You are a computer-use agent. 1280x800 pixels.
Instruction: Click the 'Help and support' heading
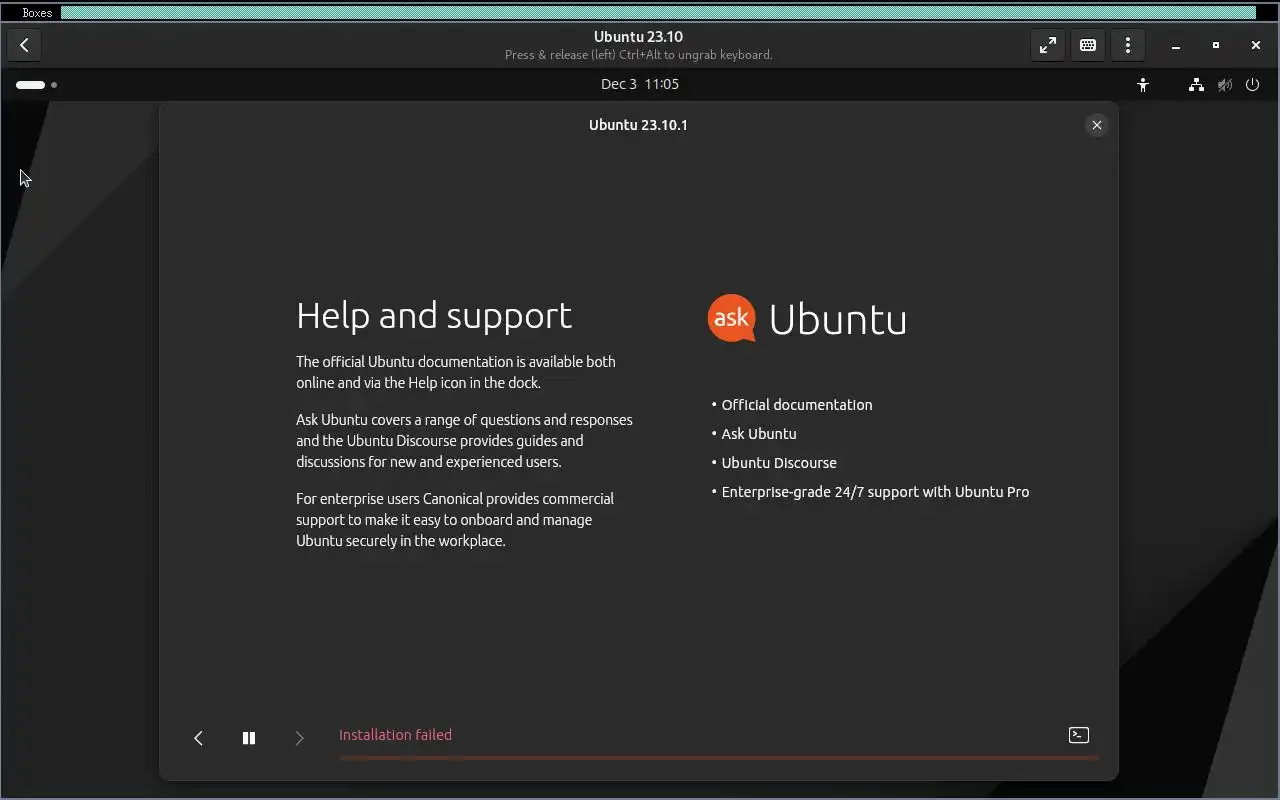point(434,316)
